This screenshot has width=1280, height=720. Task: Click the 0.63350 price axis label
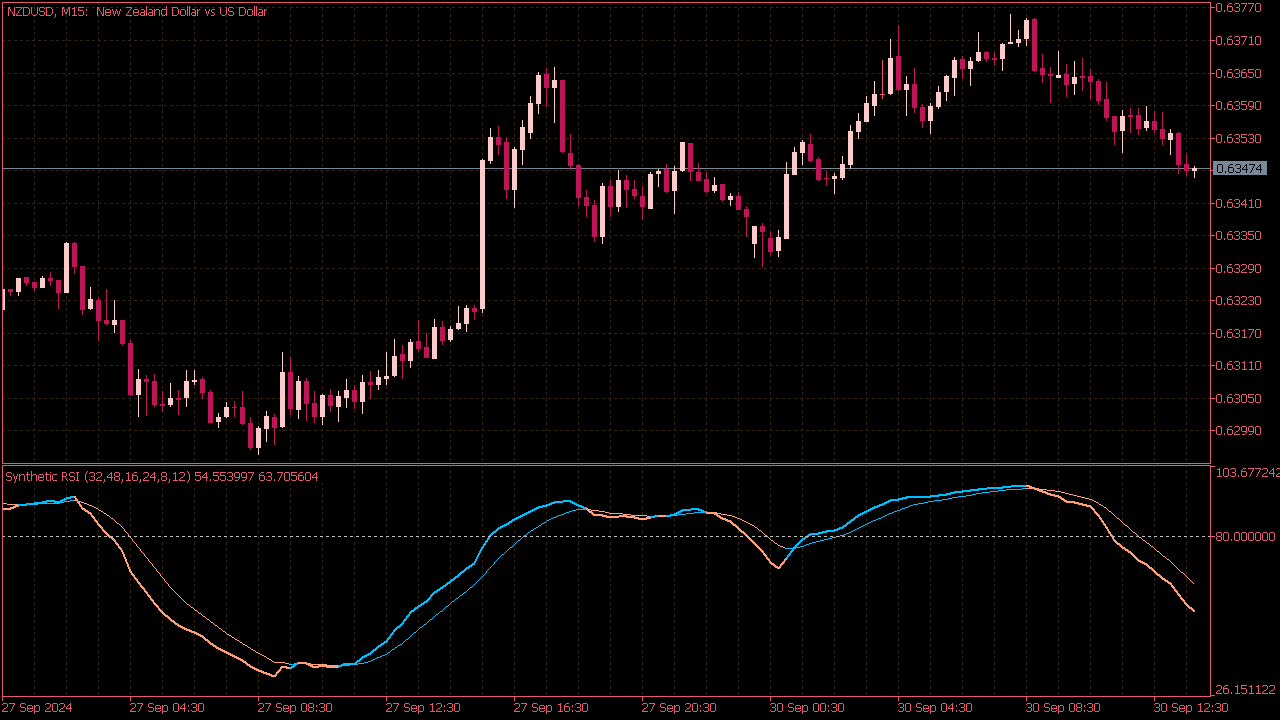coord(1238,236)
